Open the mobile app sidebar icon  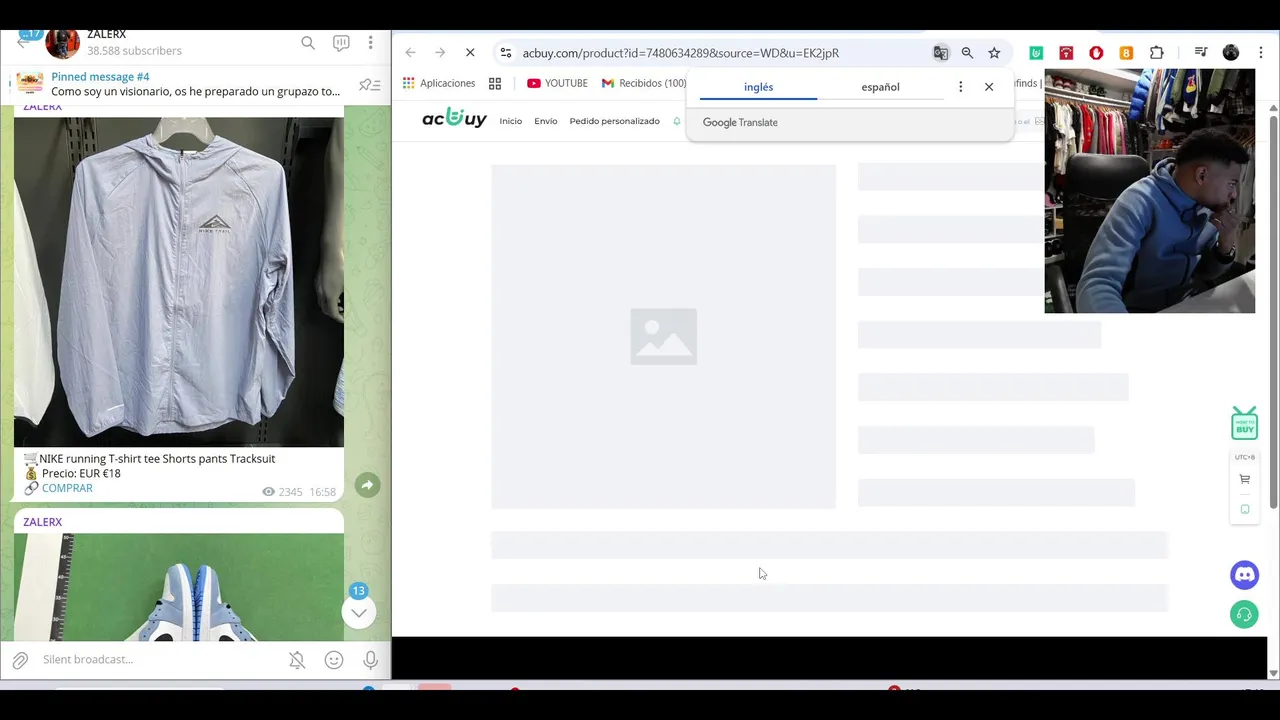click(1244, 509)
